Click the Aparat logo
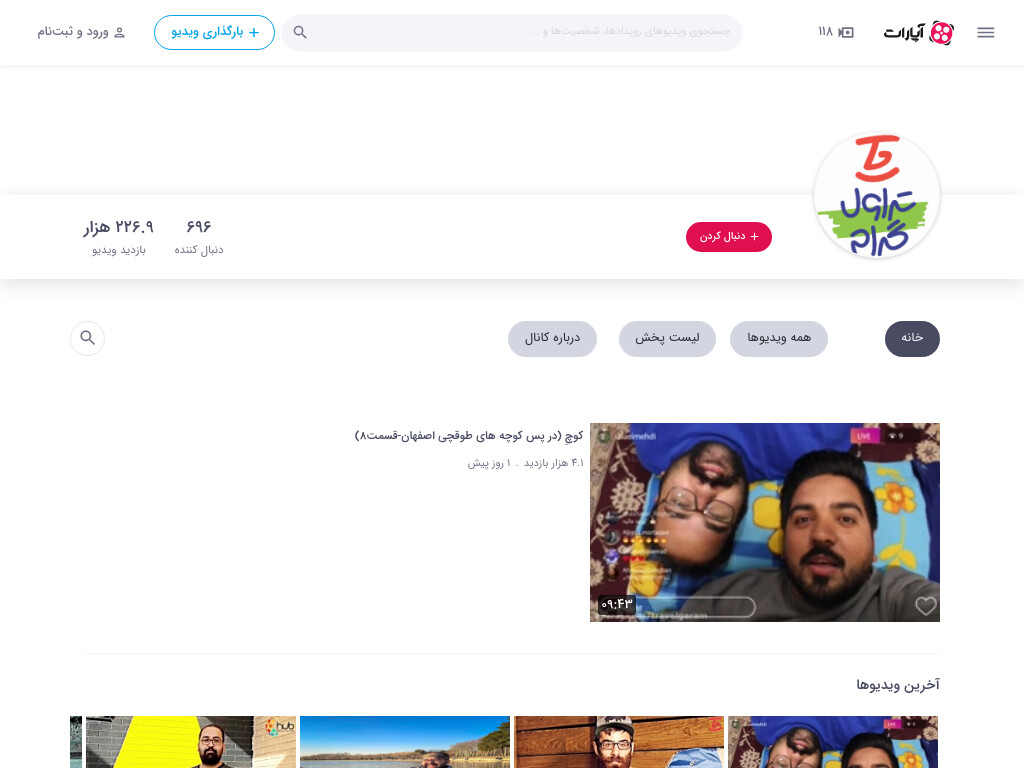The width and height of the screenshot is (1024, 768). (919, 32)
